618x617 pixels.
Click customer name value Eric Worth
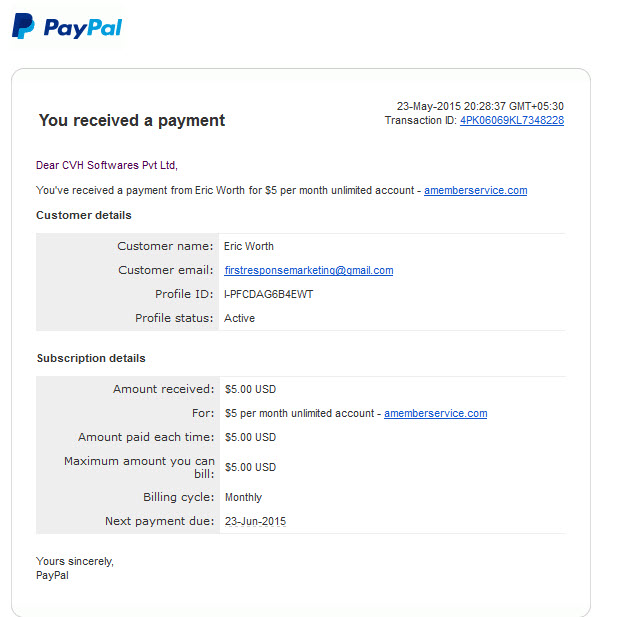point(249,246)
